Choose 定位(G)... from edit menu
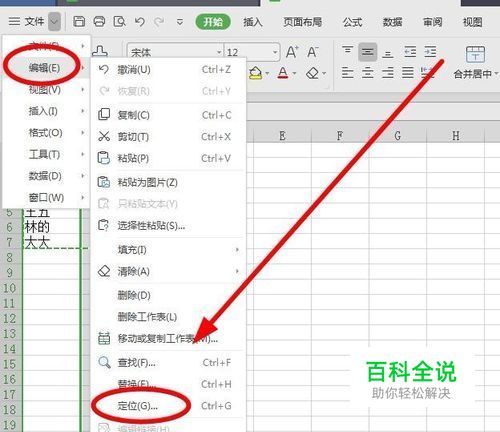 click(168, 406)
